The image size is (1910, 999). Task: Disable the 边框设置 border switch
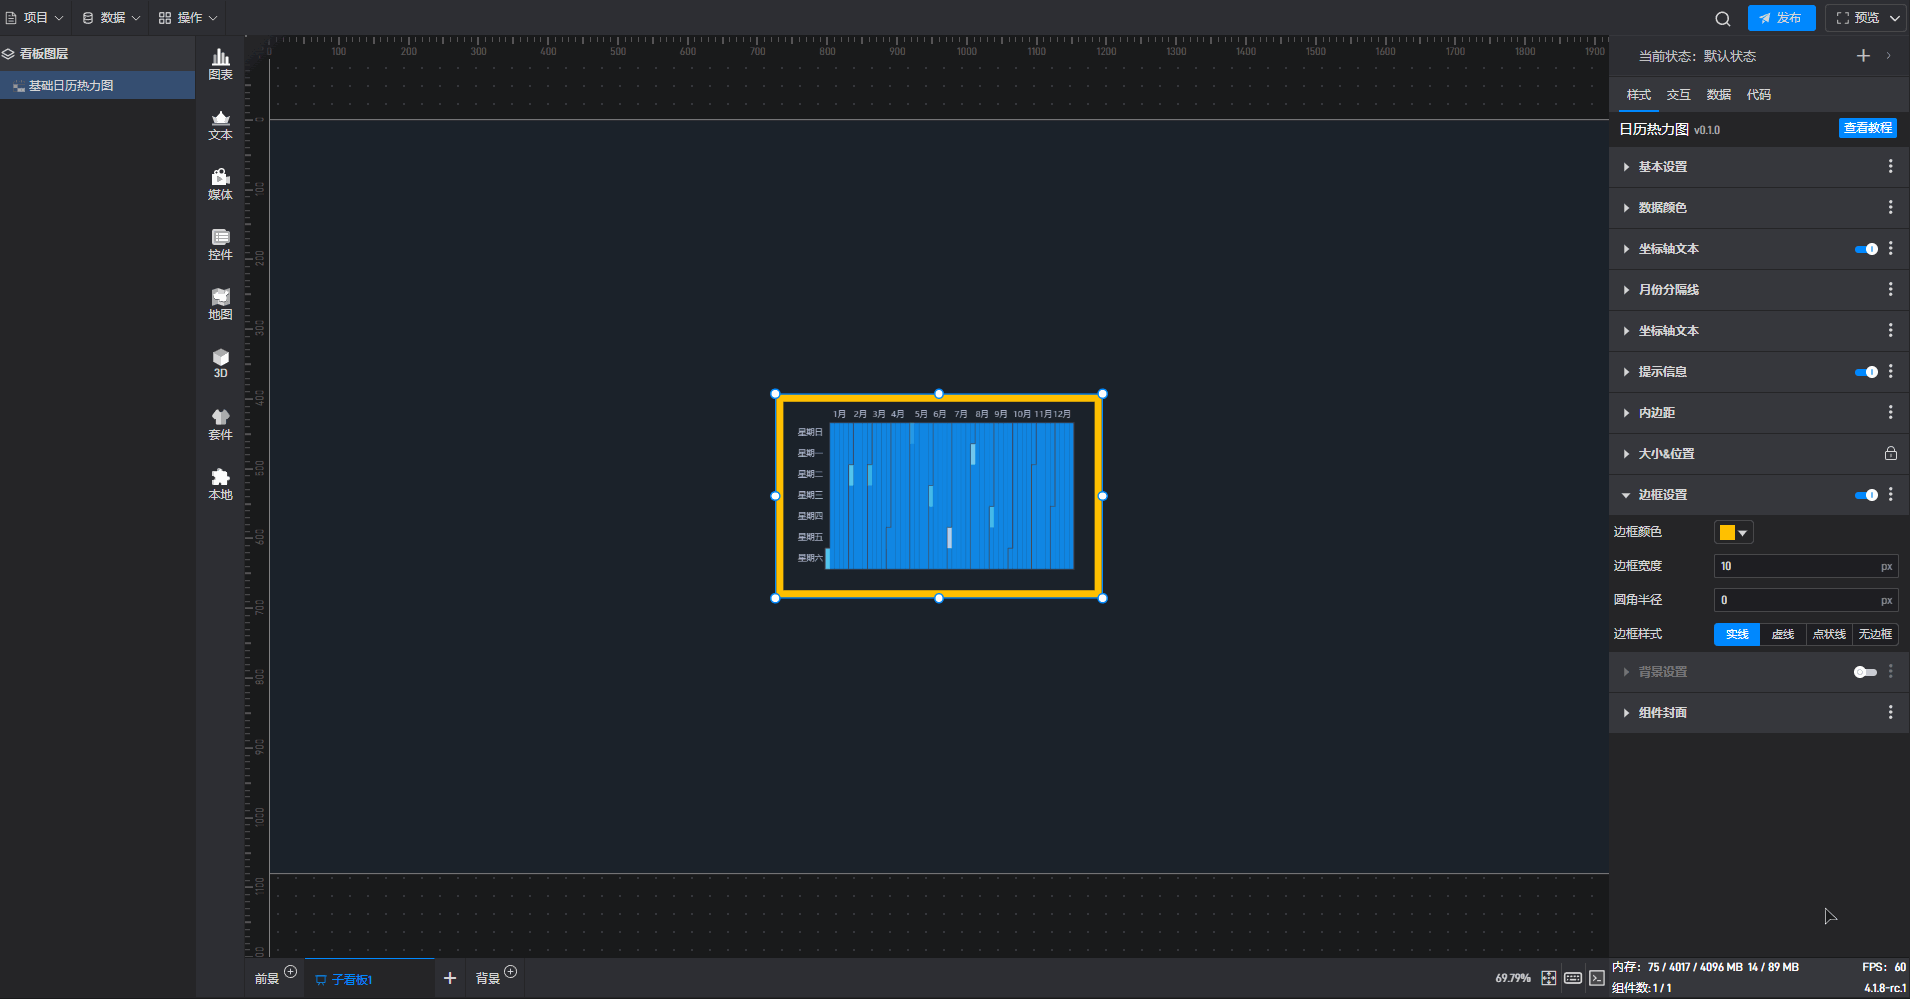1865,495
